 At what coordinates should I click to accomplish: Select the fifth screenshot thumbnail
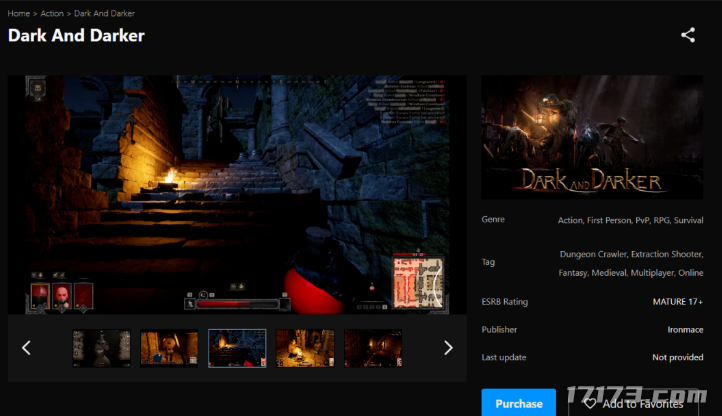pos(373,348)
